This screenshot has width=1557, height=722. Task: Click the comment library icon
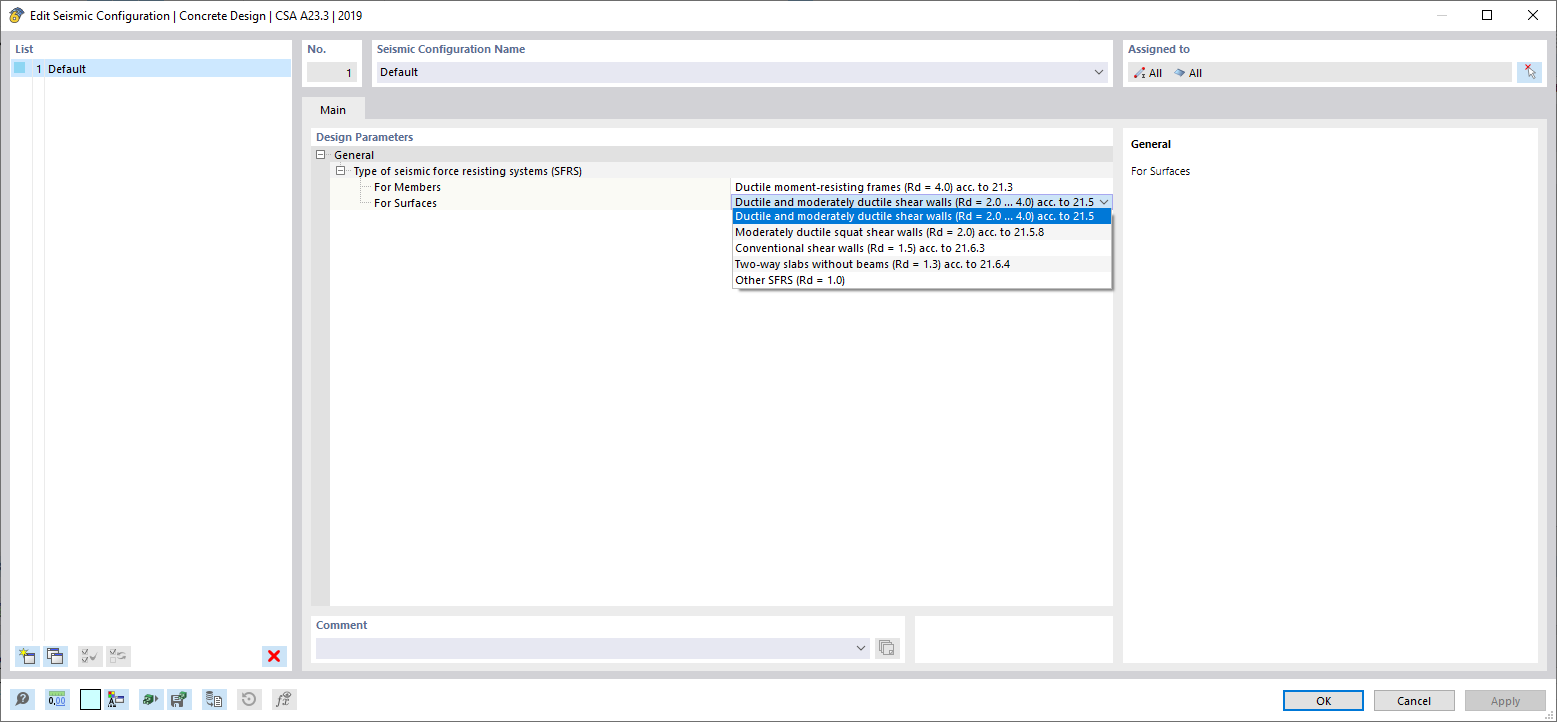pyautogui.click(x=887, y=648)
